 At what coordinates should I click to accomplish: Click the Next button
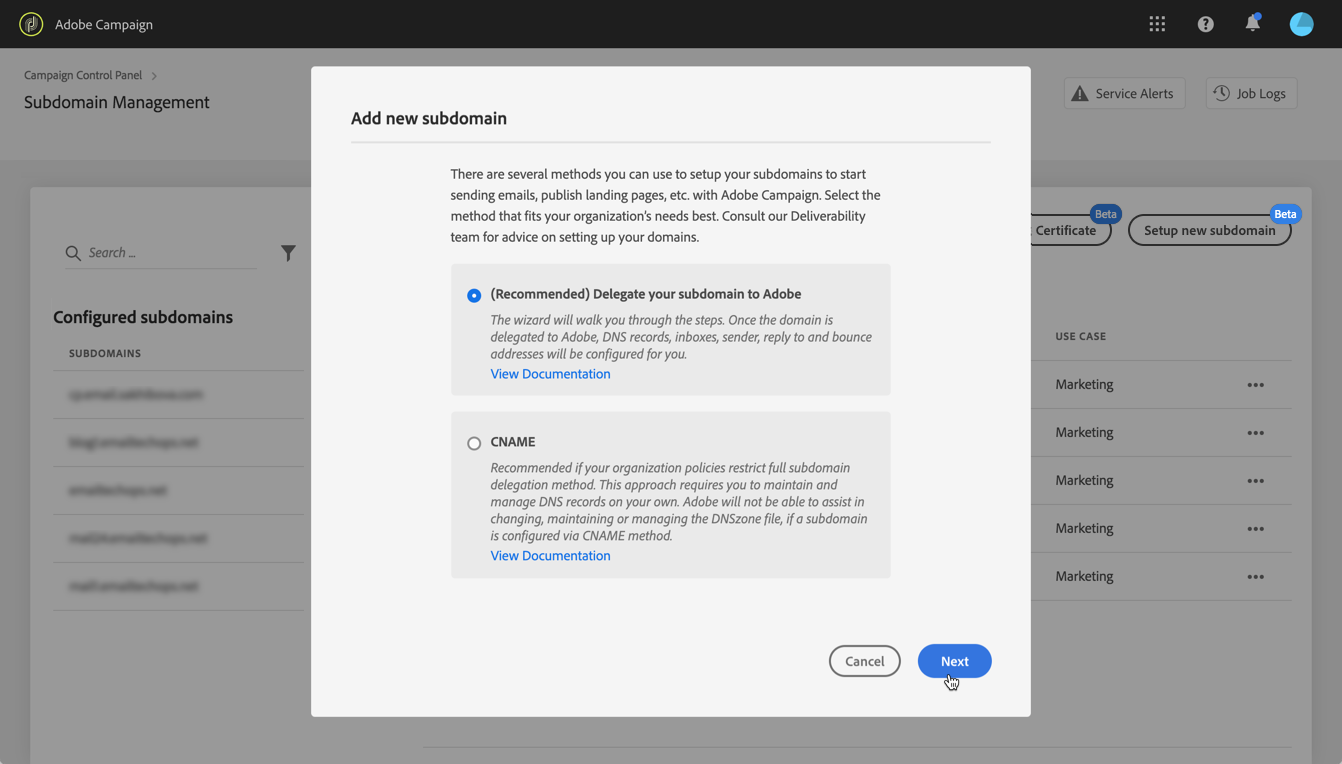(x=954, y=661)
